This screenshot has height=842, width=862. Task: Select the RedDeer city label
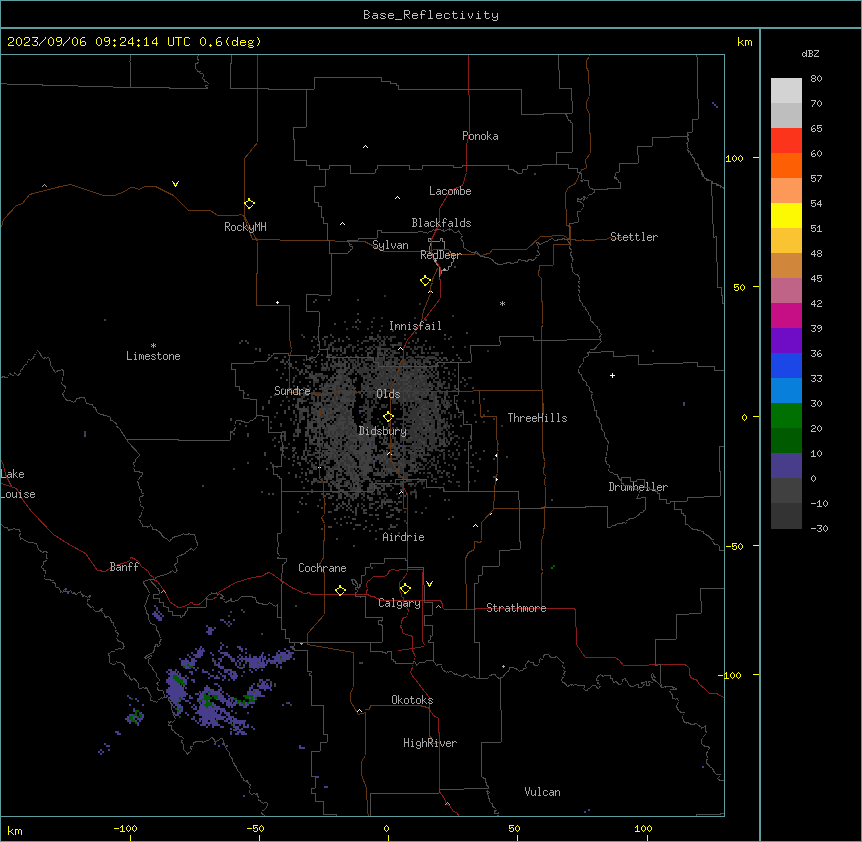(440, 255)
